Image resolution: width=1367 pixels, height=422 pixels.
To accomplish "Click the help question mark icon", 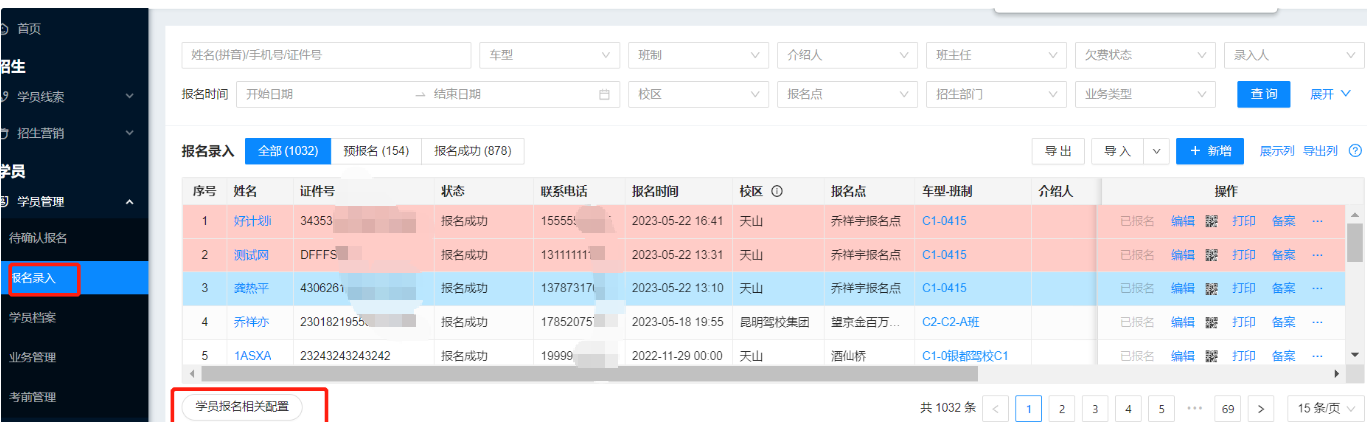I will [1355, 151].
